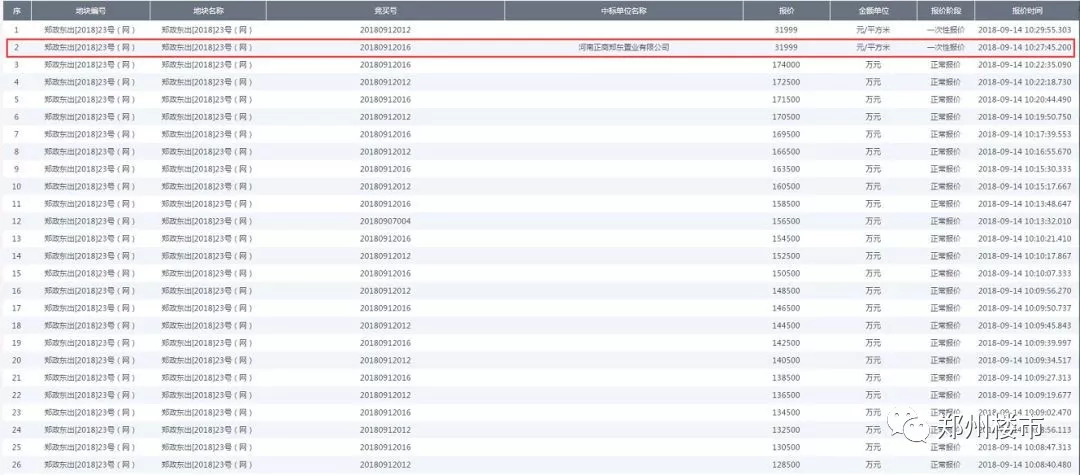The width and height of the screenshot is (1080, 475).
Task: Click timestamp 2018-09-14 10:10:07.333
Action: click(1024, 273)
